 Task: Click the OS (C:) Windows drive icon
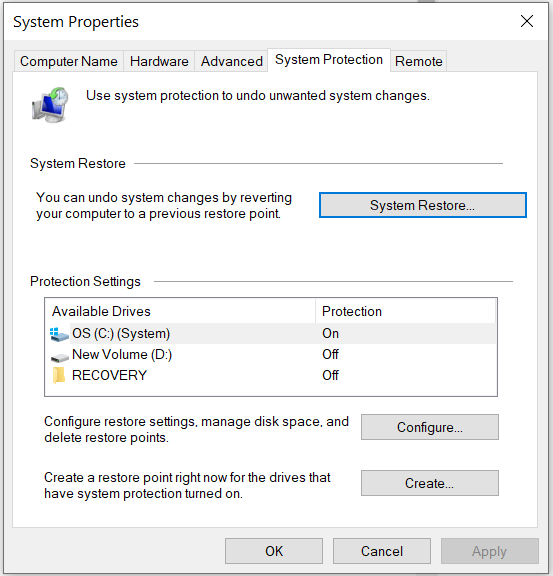[x=59, y=334]
